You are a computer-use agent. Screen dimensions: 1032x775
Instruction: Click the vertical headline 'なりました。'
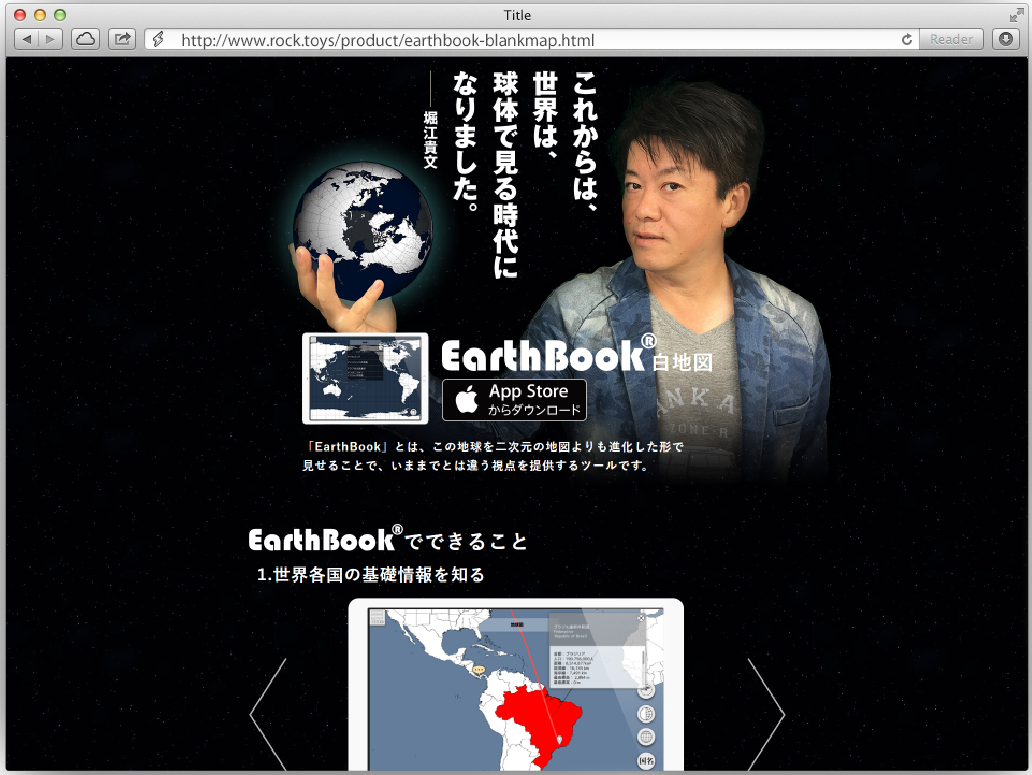pyautogui.click(x=465, y=141)
